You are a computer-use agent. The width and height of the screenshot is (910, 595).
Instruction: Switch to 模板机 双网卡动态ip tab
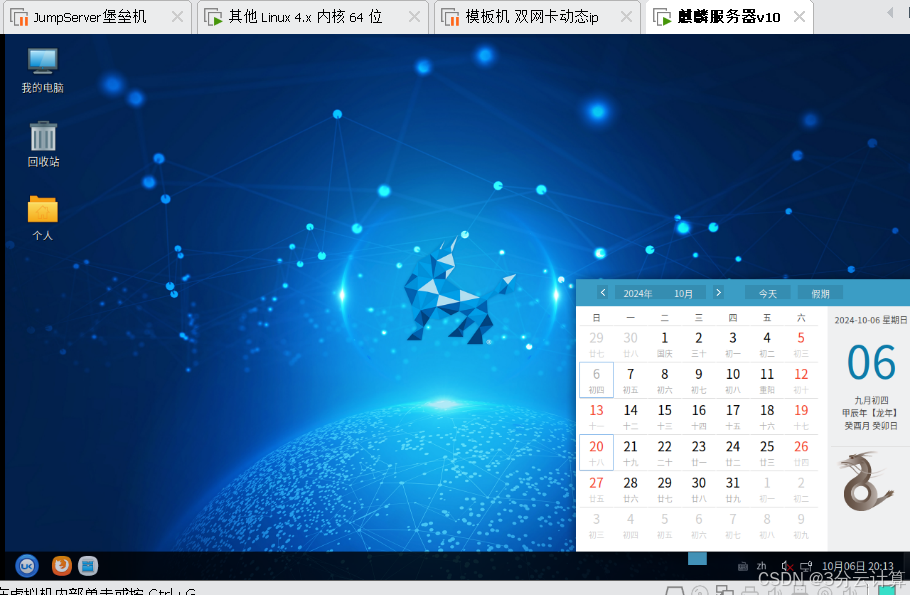[x=531, y=17]
